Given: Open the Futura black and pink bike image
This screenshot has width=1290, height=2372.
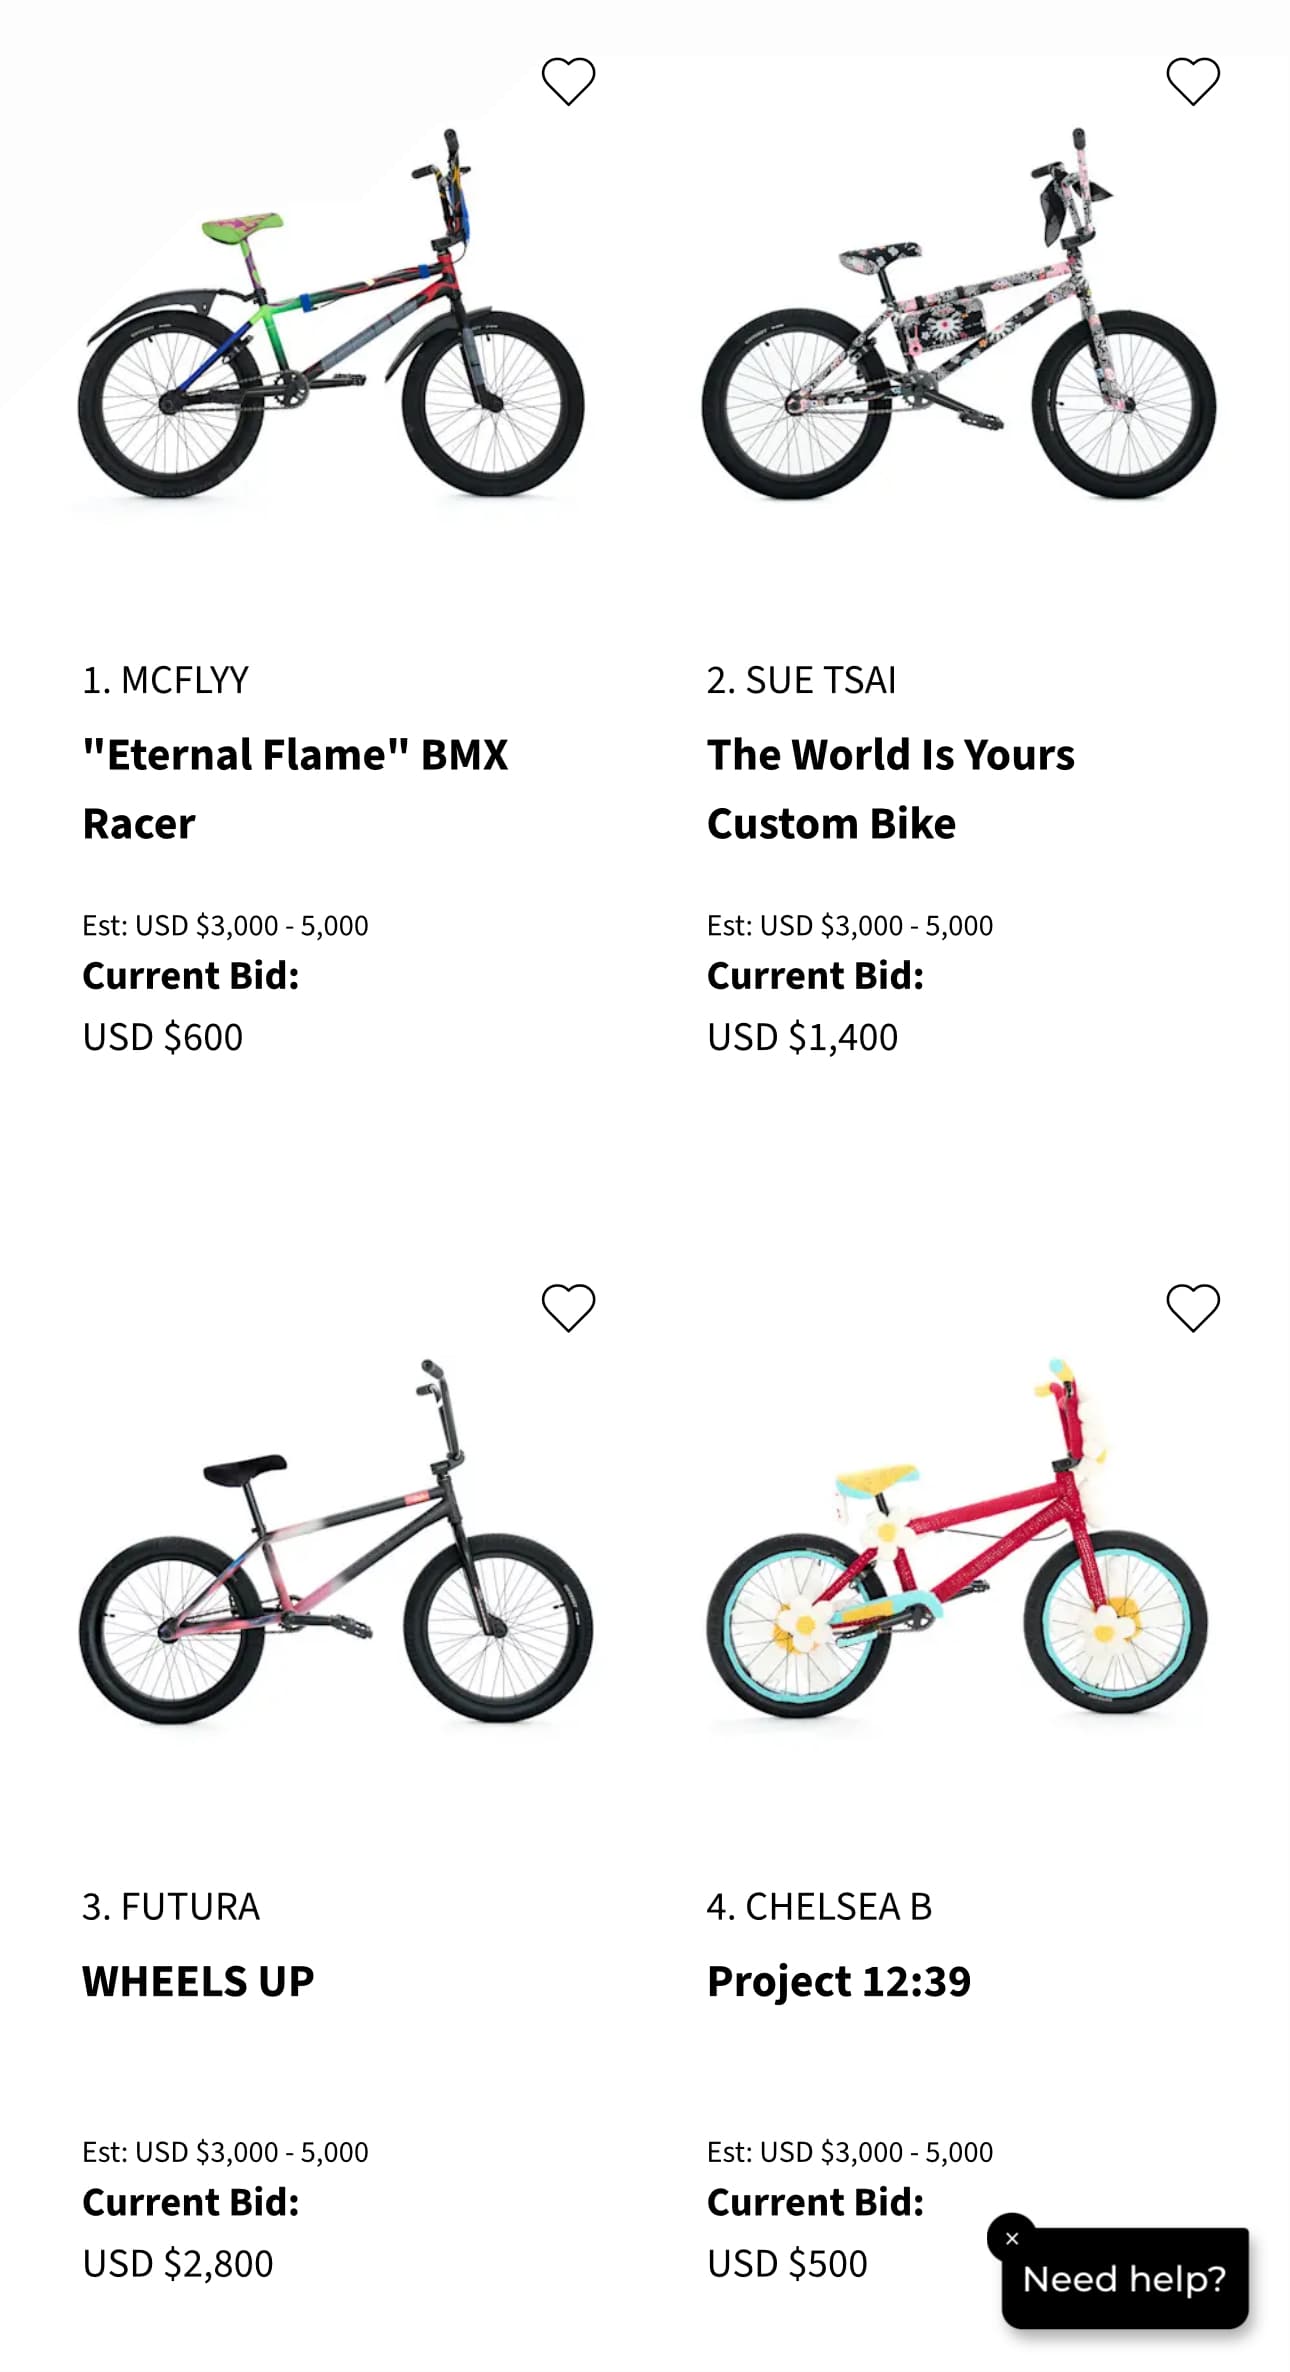Looking at the screenshot, I should [335, 1542].
